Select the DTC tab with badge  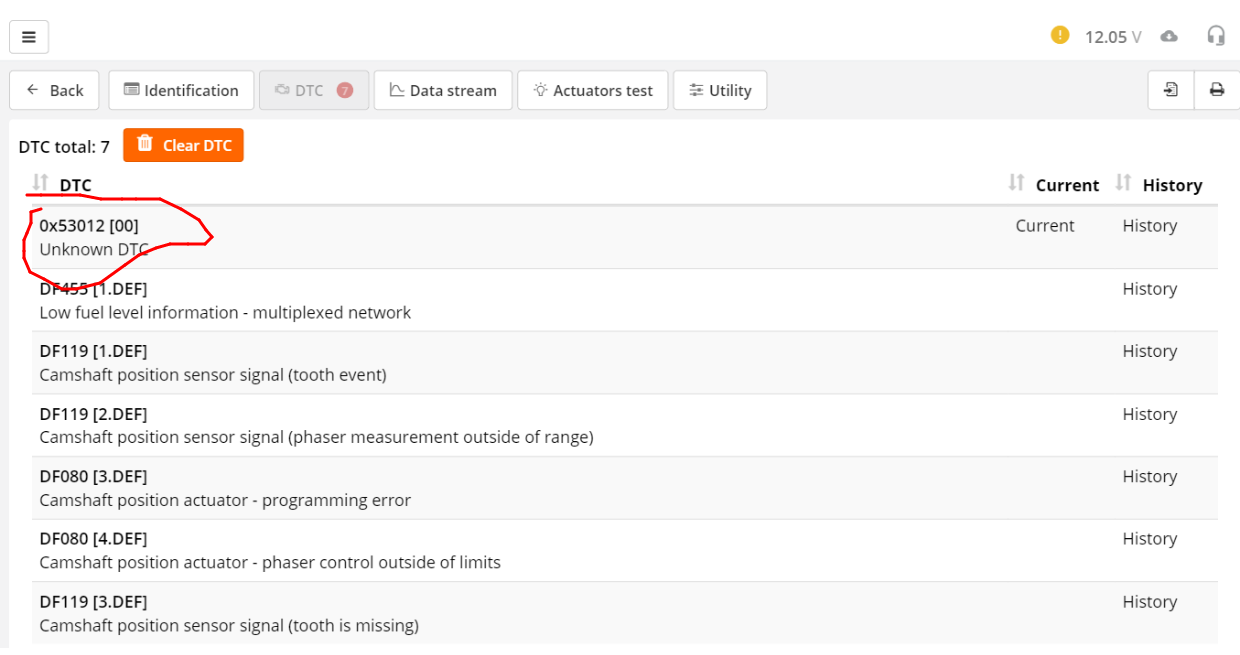(313, 90)
